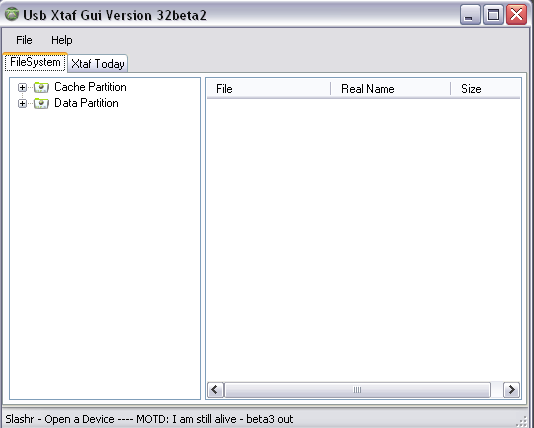Click the left scroll arrow of file list
This screenshot has height=428, width=534.
point(215,390)
